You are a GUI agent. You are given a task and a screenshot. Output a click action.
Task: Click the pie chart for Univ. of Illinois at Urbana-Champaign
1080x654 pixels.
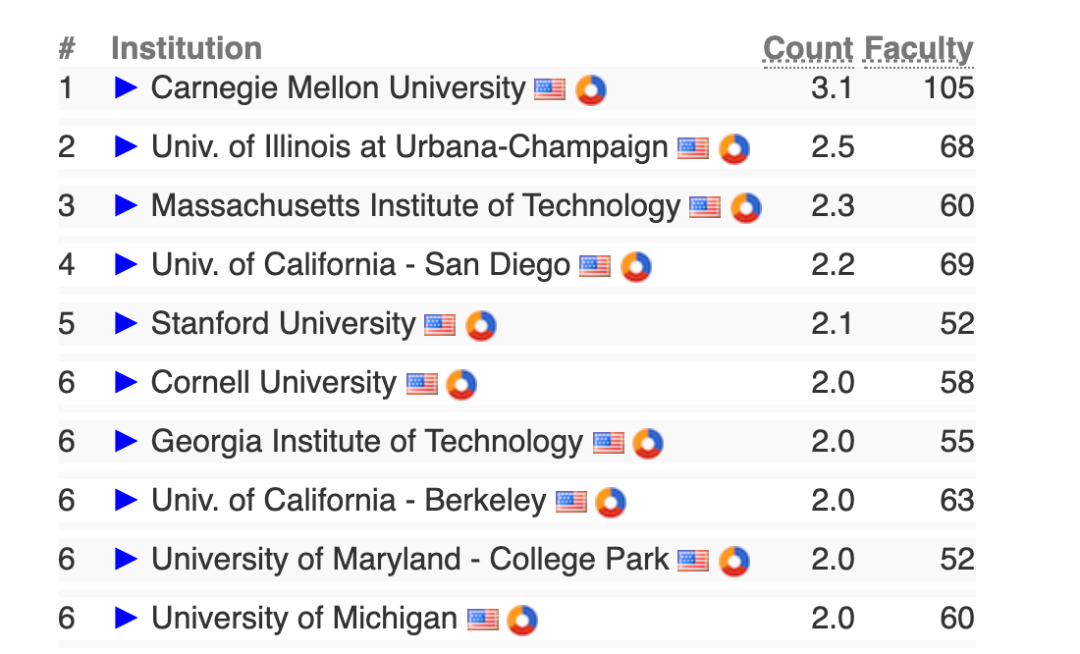[734, 148]
